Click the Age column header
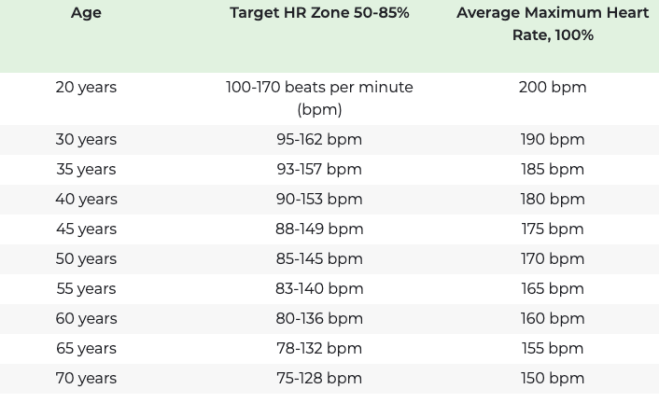This screenshot has width=659, height=403. [85, 15]
